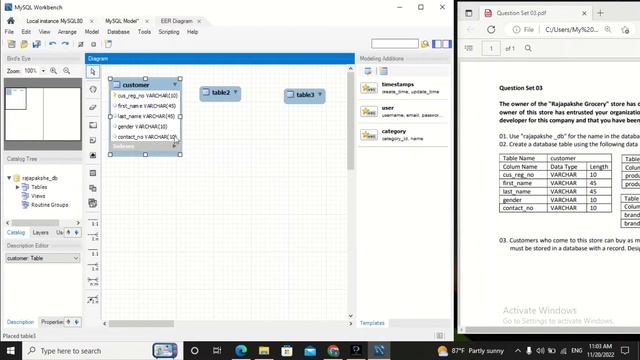Image resolution: width=640 pixels, height=360 pixels.
Task: Select Routine Groups in Catalog Tree
Action: (x=49, y=205)
